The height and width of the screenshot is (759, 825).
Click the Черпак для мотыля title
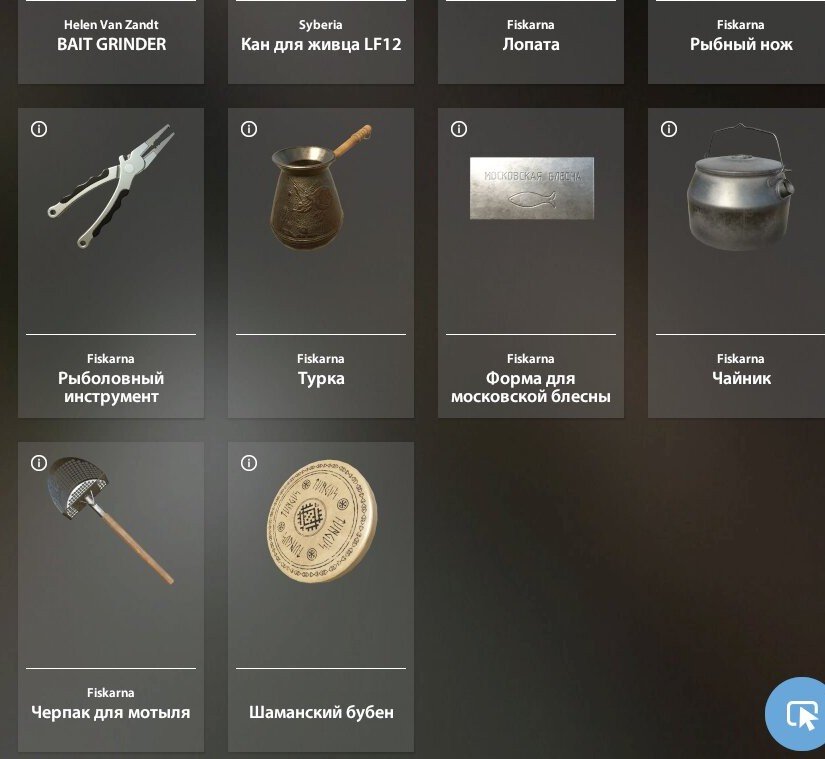[111, 712]
